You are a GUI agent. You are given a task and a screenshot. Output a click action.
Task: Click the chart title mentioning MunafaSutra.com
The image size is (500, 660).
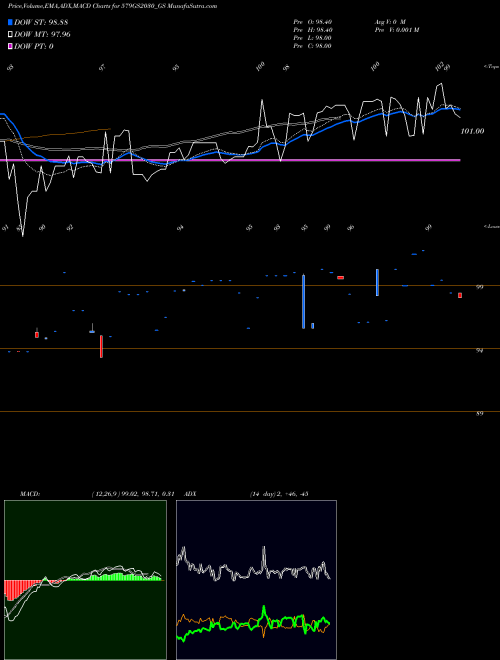[x=112, y=6]
